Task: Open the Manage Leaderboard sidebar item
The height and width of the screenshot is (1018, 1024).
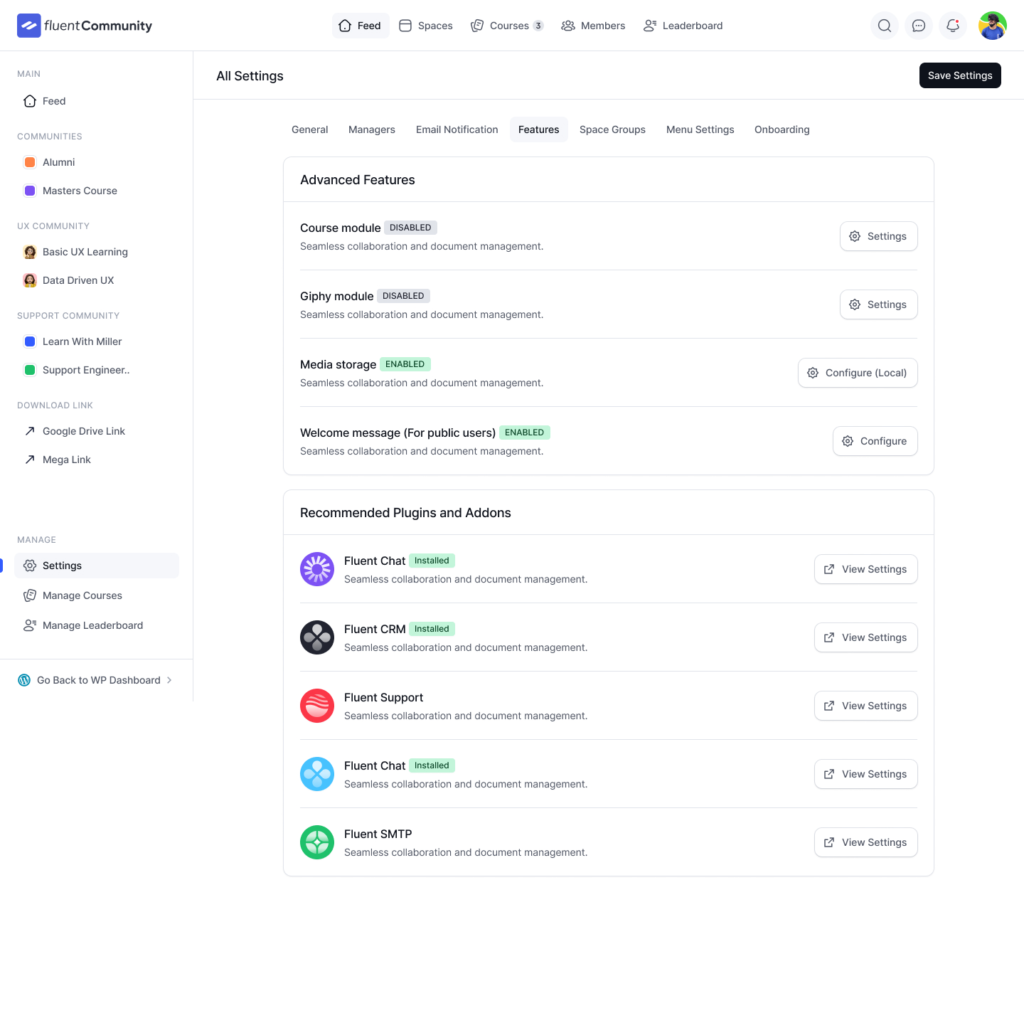Action: coord(97,625)
